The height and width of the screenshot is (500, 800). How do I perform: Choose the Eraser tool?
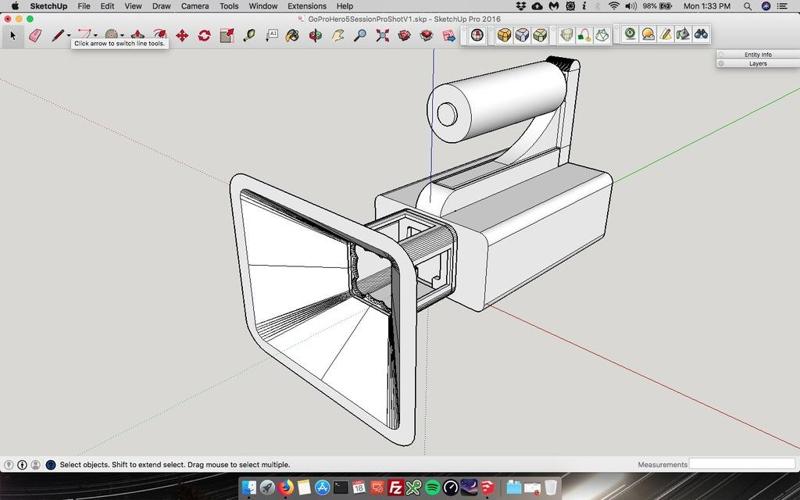[x=36, y=36]
